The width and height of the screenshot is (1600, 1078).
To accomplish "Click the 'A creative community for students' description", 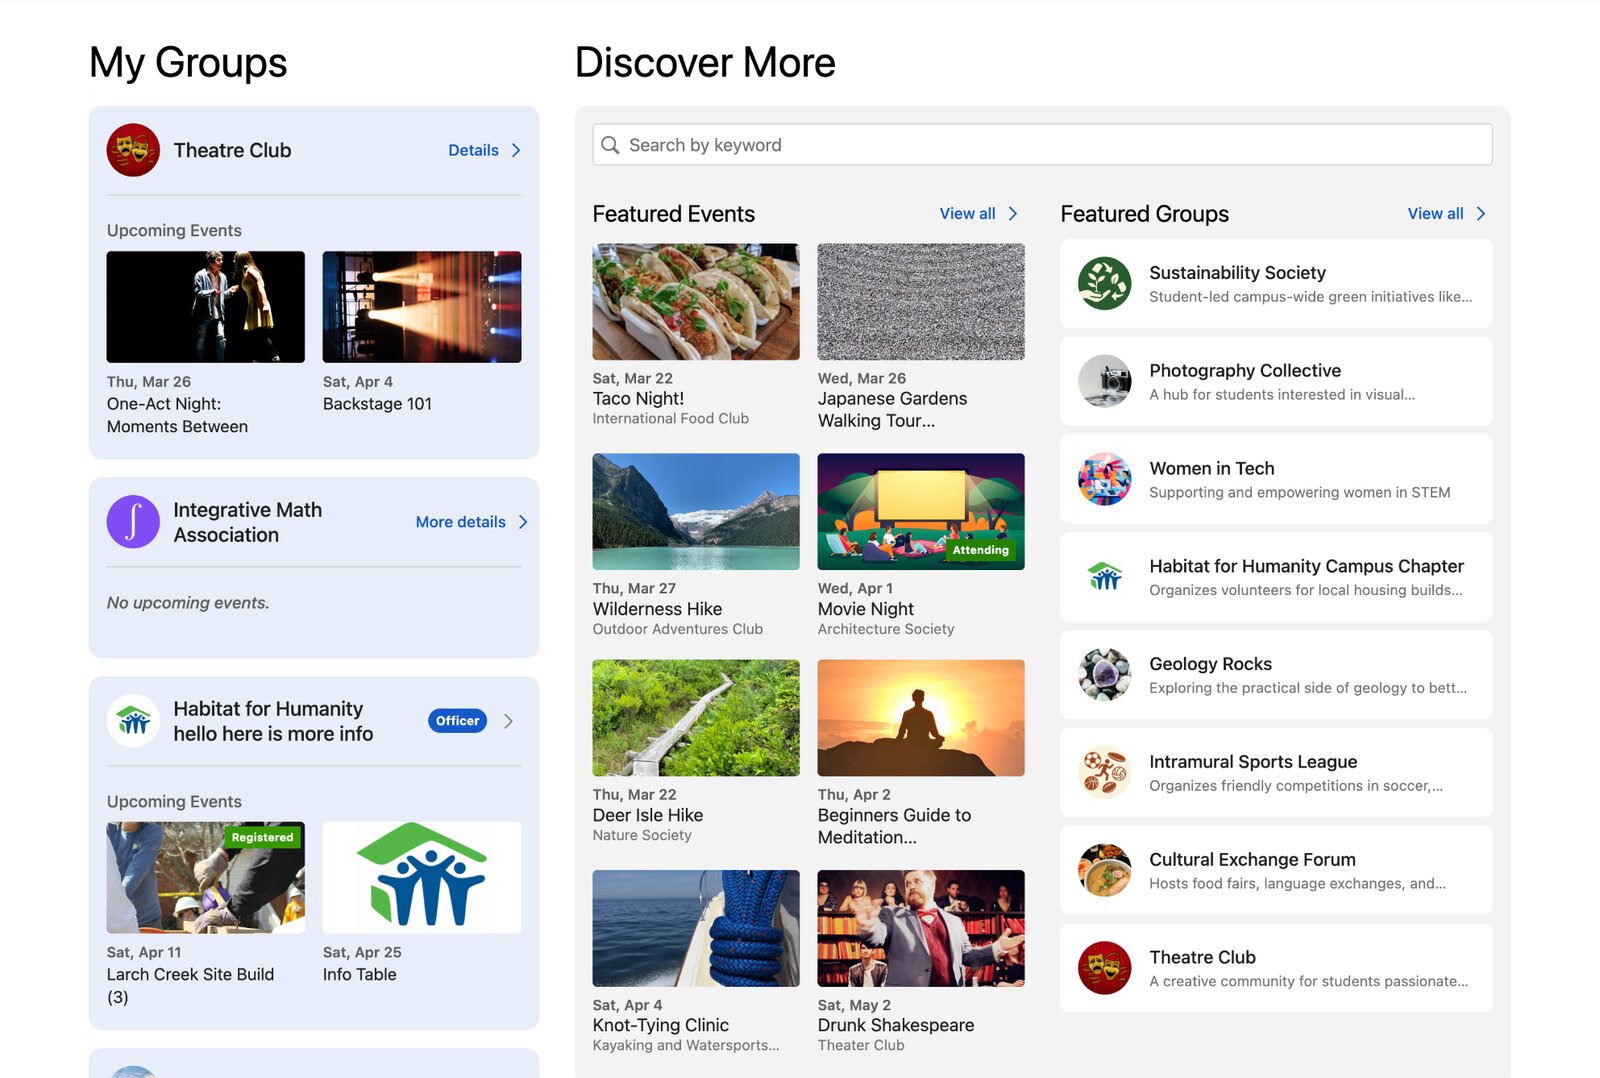I will 1309,981.
